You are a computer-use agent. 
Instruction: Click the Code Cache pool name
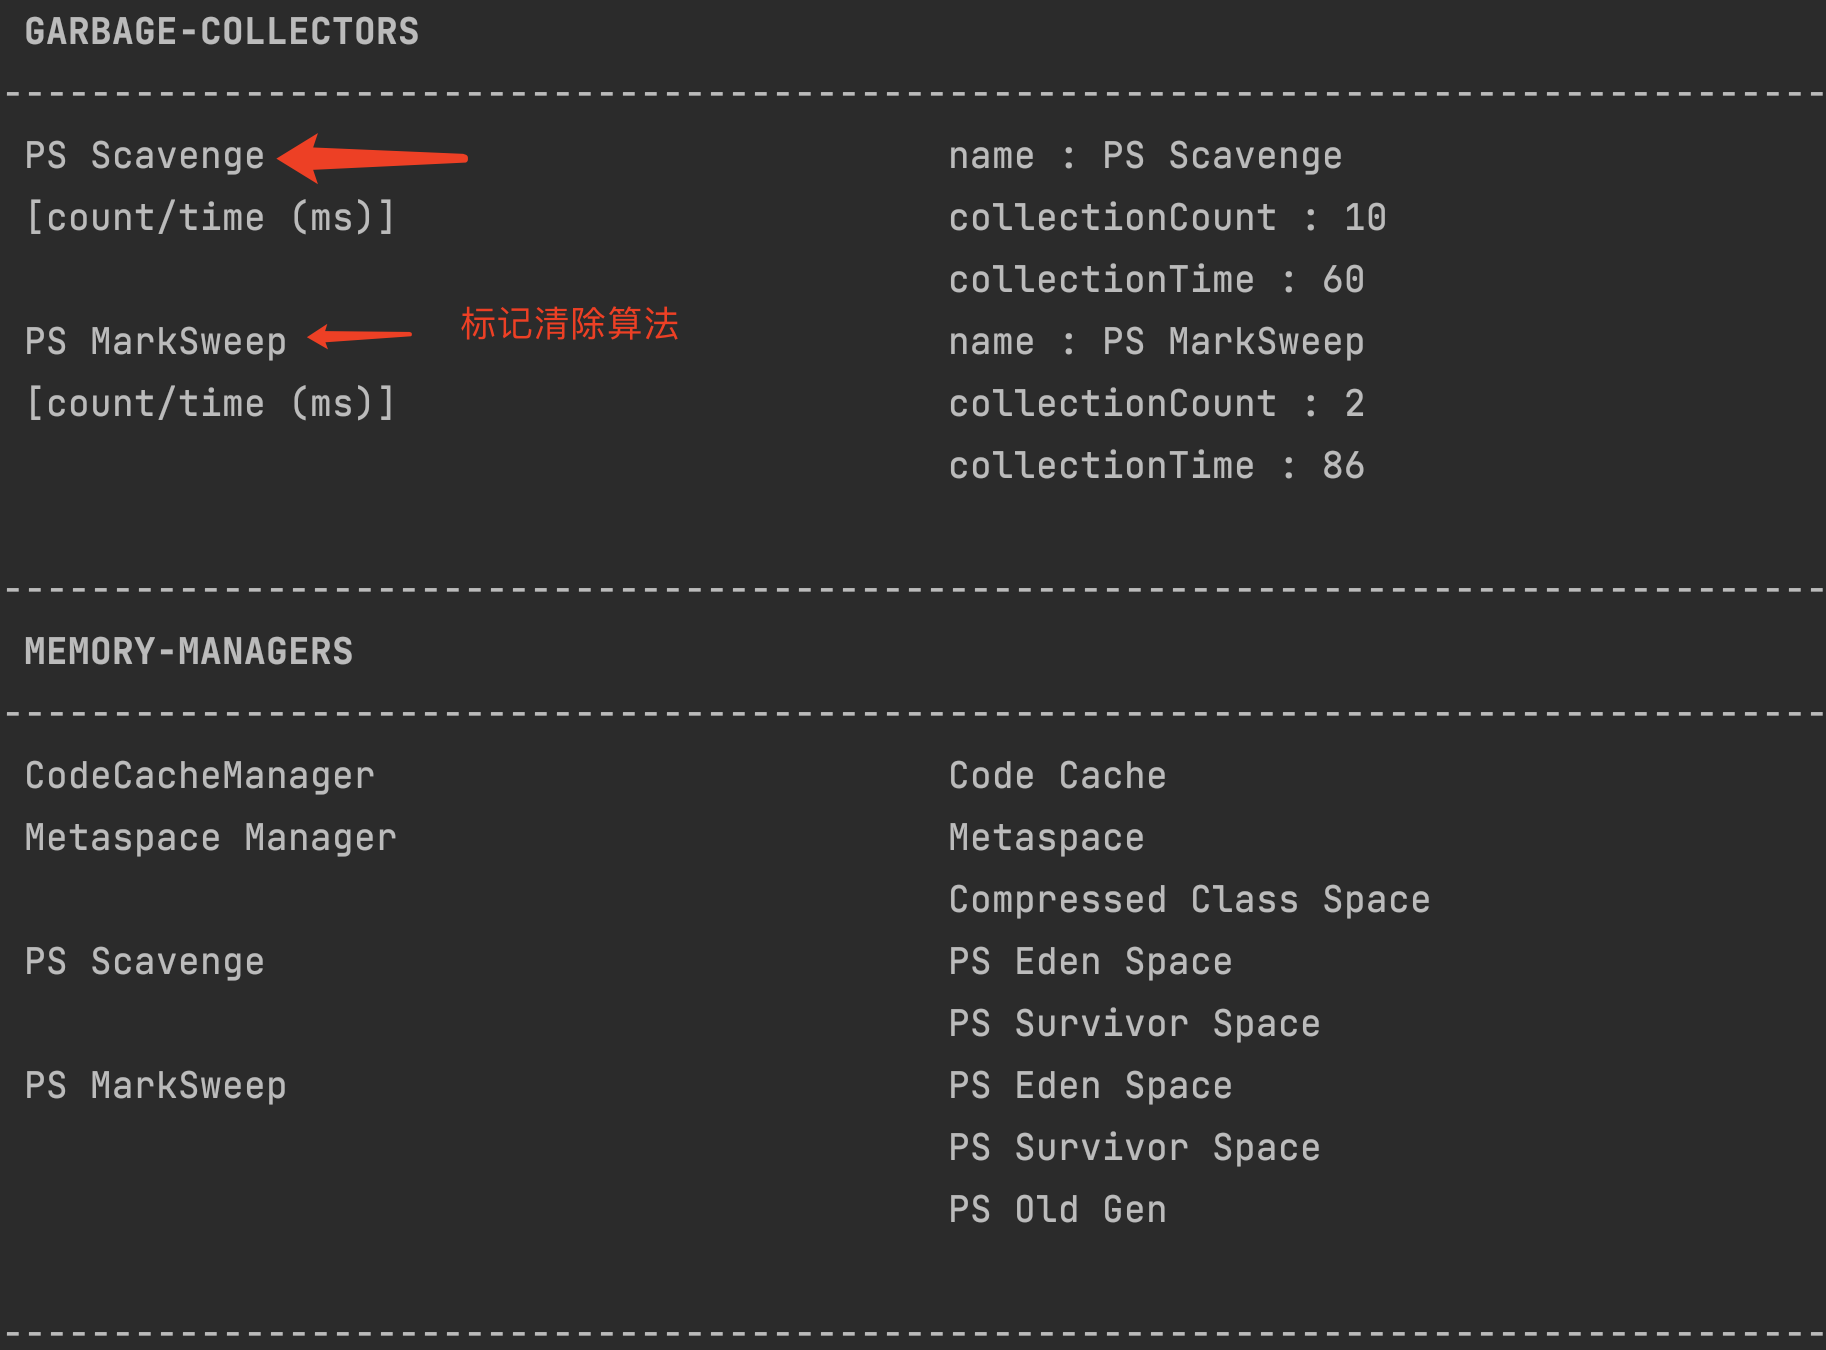1058,776
